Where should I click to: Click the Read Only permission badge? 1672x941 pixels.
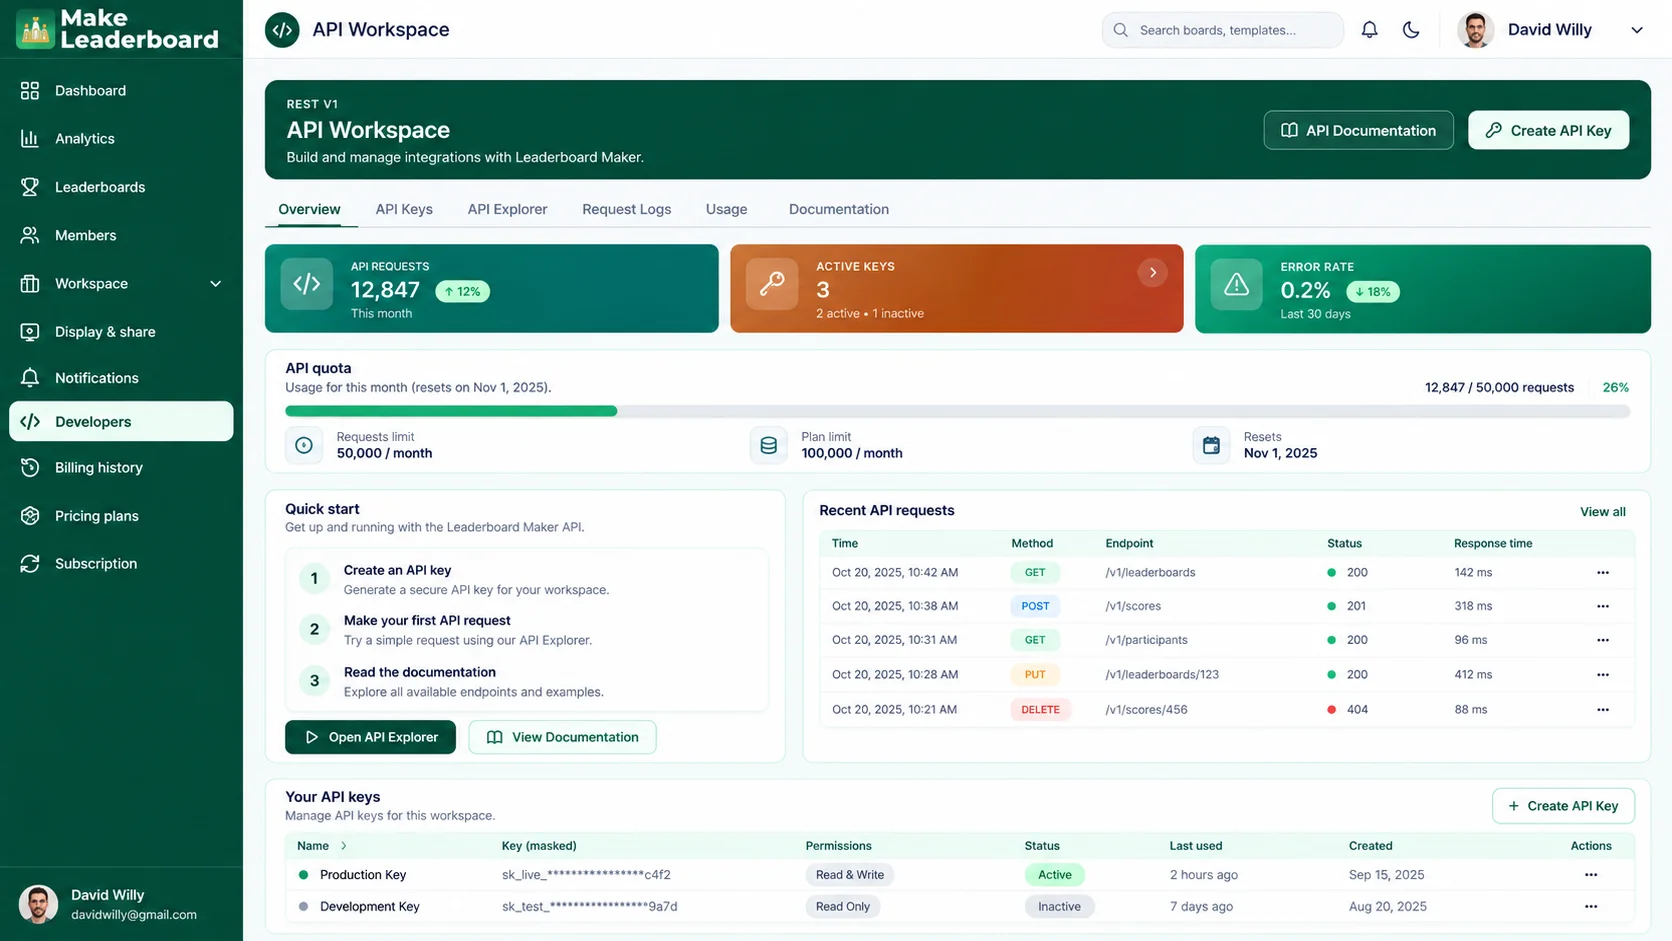pyautogui.click(x=842, y=907)
